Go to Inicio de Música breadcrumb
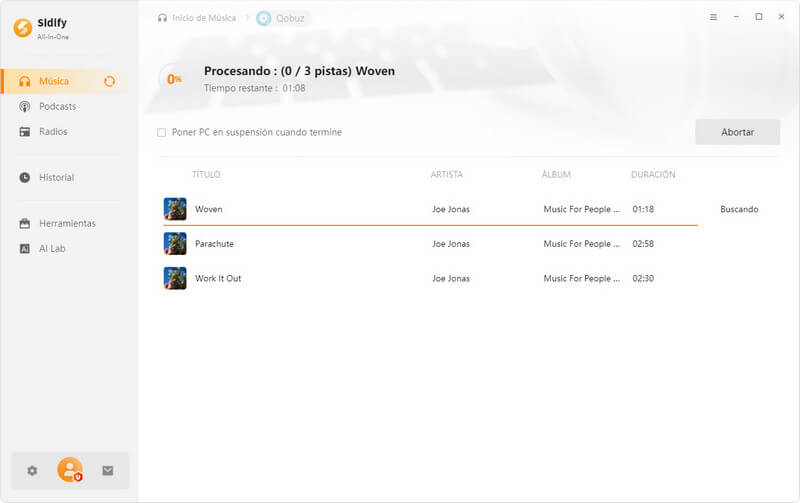The image size is (800, 503). point(204,18)
